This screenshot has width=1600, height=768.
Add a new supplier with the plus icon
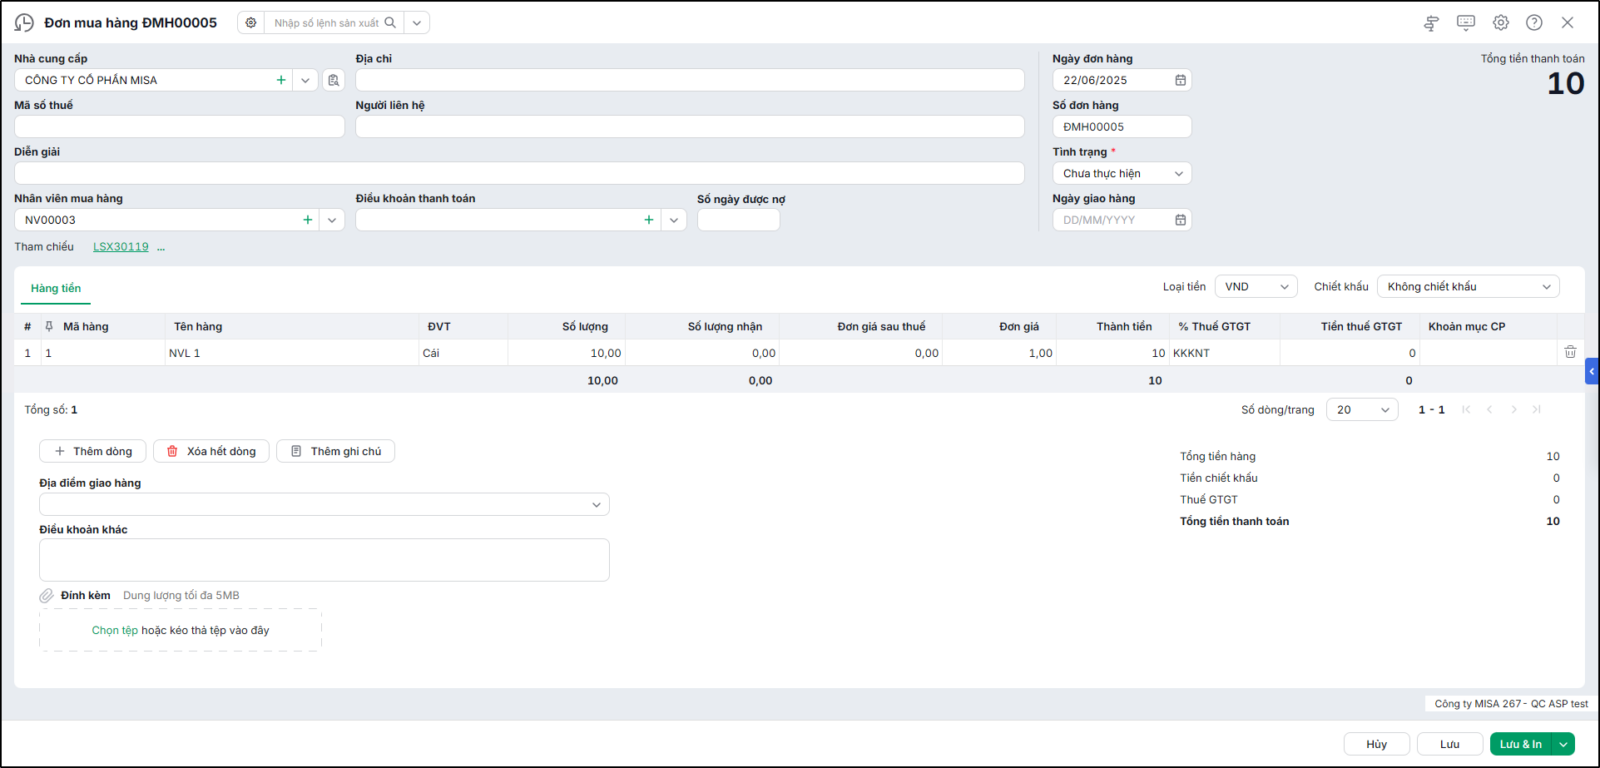[281, 80]
